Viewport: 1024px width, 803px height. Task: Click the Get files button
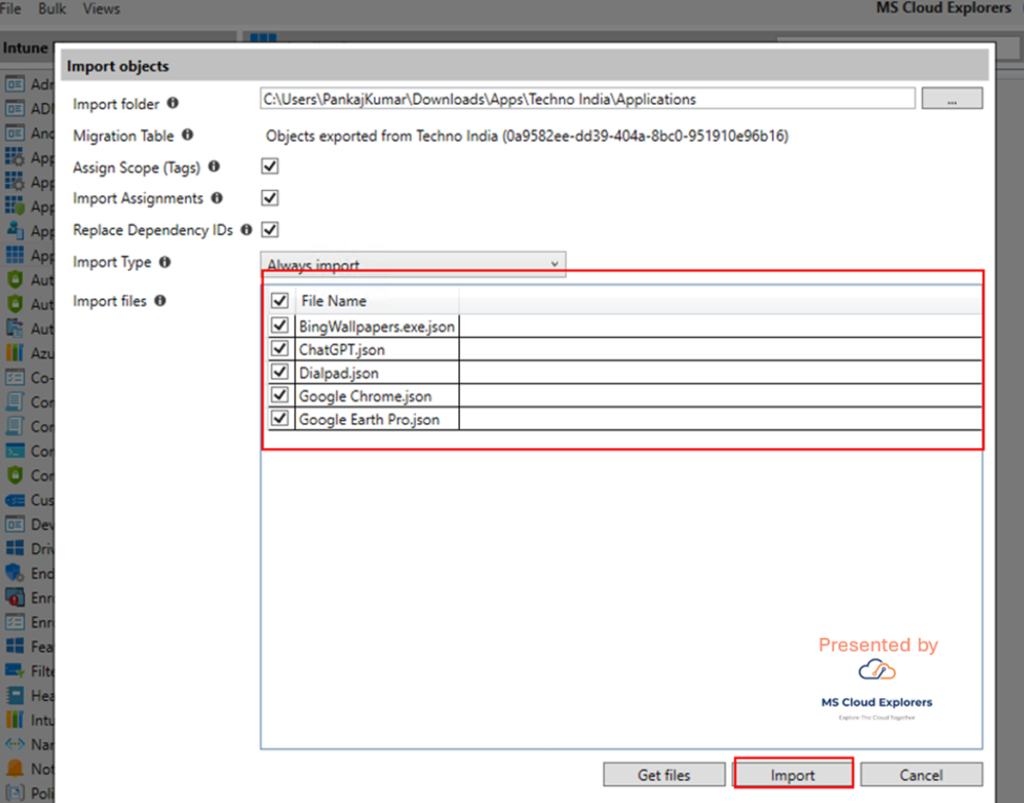click(664, 775)
